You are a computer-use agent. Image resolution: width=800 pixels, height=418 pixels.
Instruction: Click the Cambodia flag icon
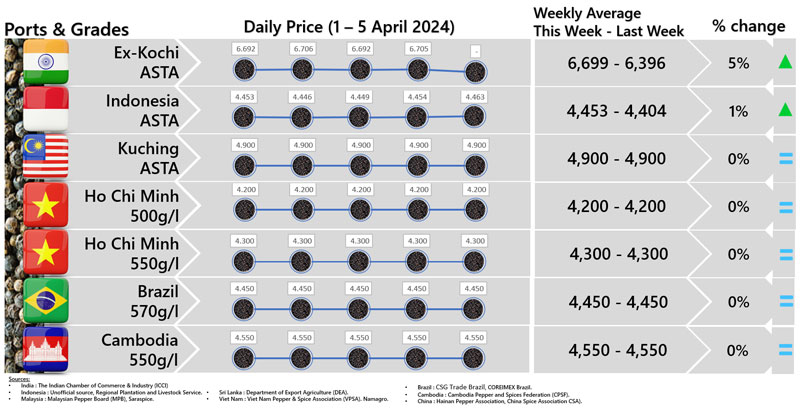pos(44,348)
